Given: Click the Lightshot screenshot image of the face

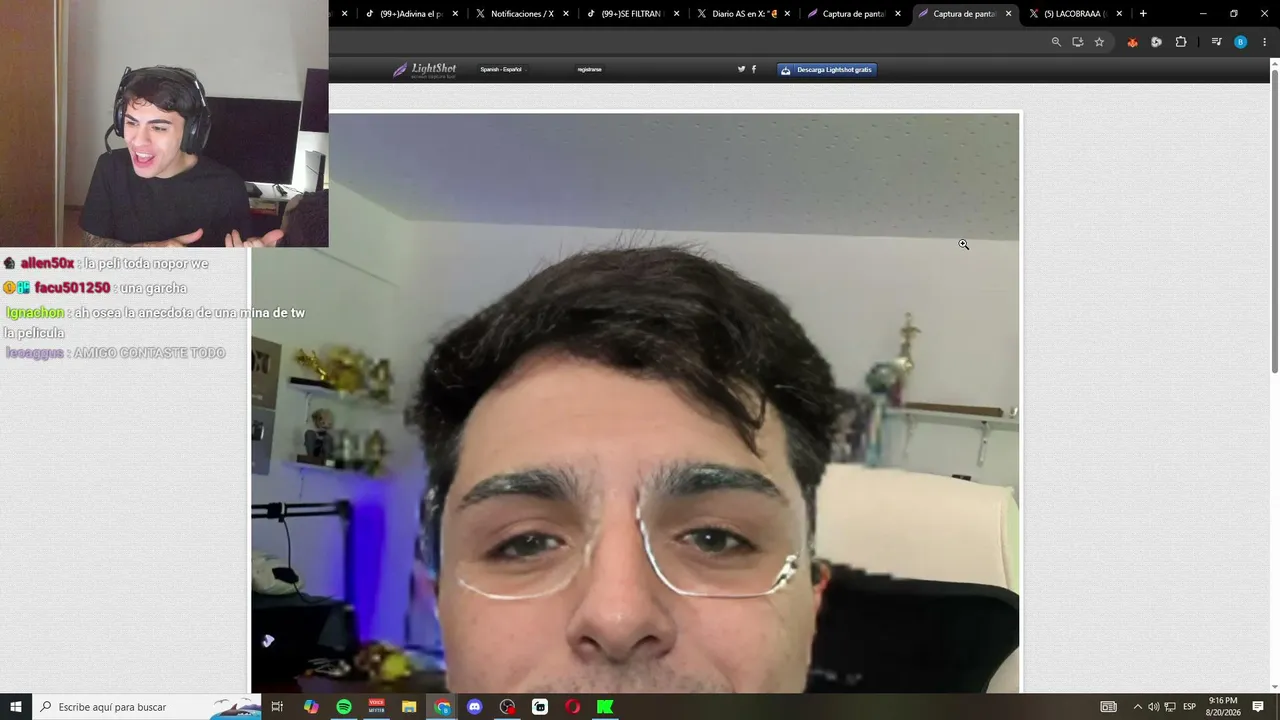Looking at the screenshot, I should pyautogui.click(x=635, y=403).
